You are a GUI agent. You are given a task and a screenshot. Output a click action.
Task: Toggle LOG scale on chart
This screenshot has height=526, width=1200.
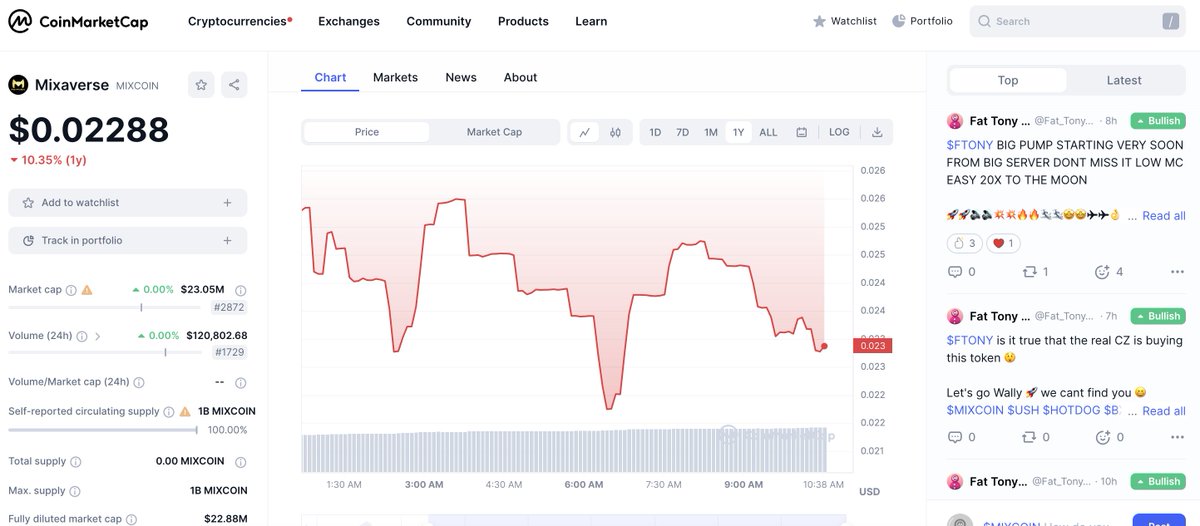839,132
